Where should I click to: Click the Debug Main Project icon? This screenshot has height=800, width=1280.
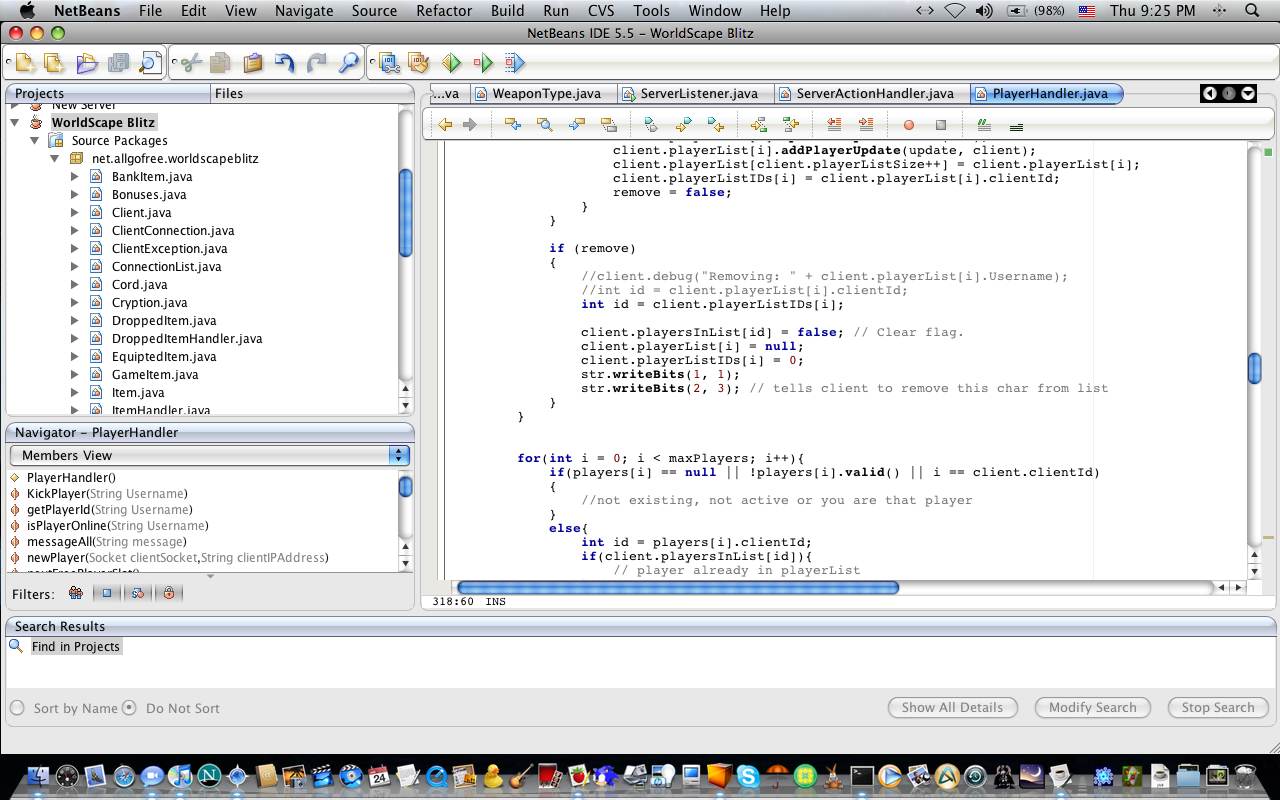click(483, 63)
